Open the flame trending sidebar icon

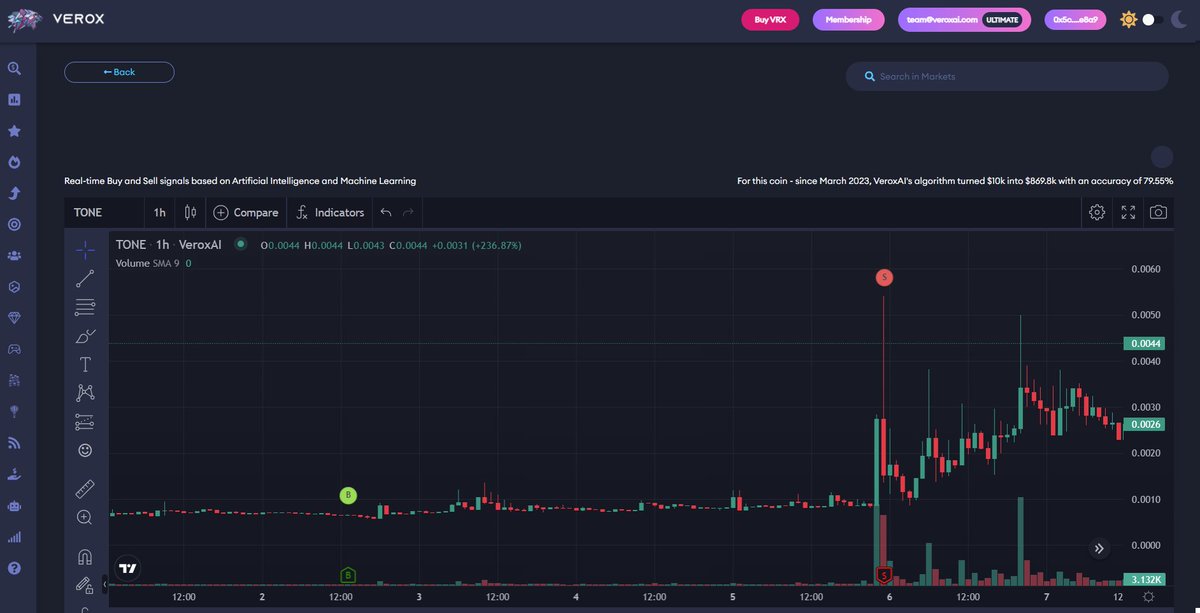(x=14, y=162)
